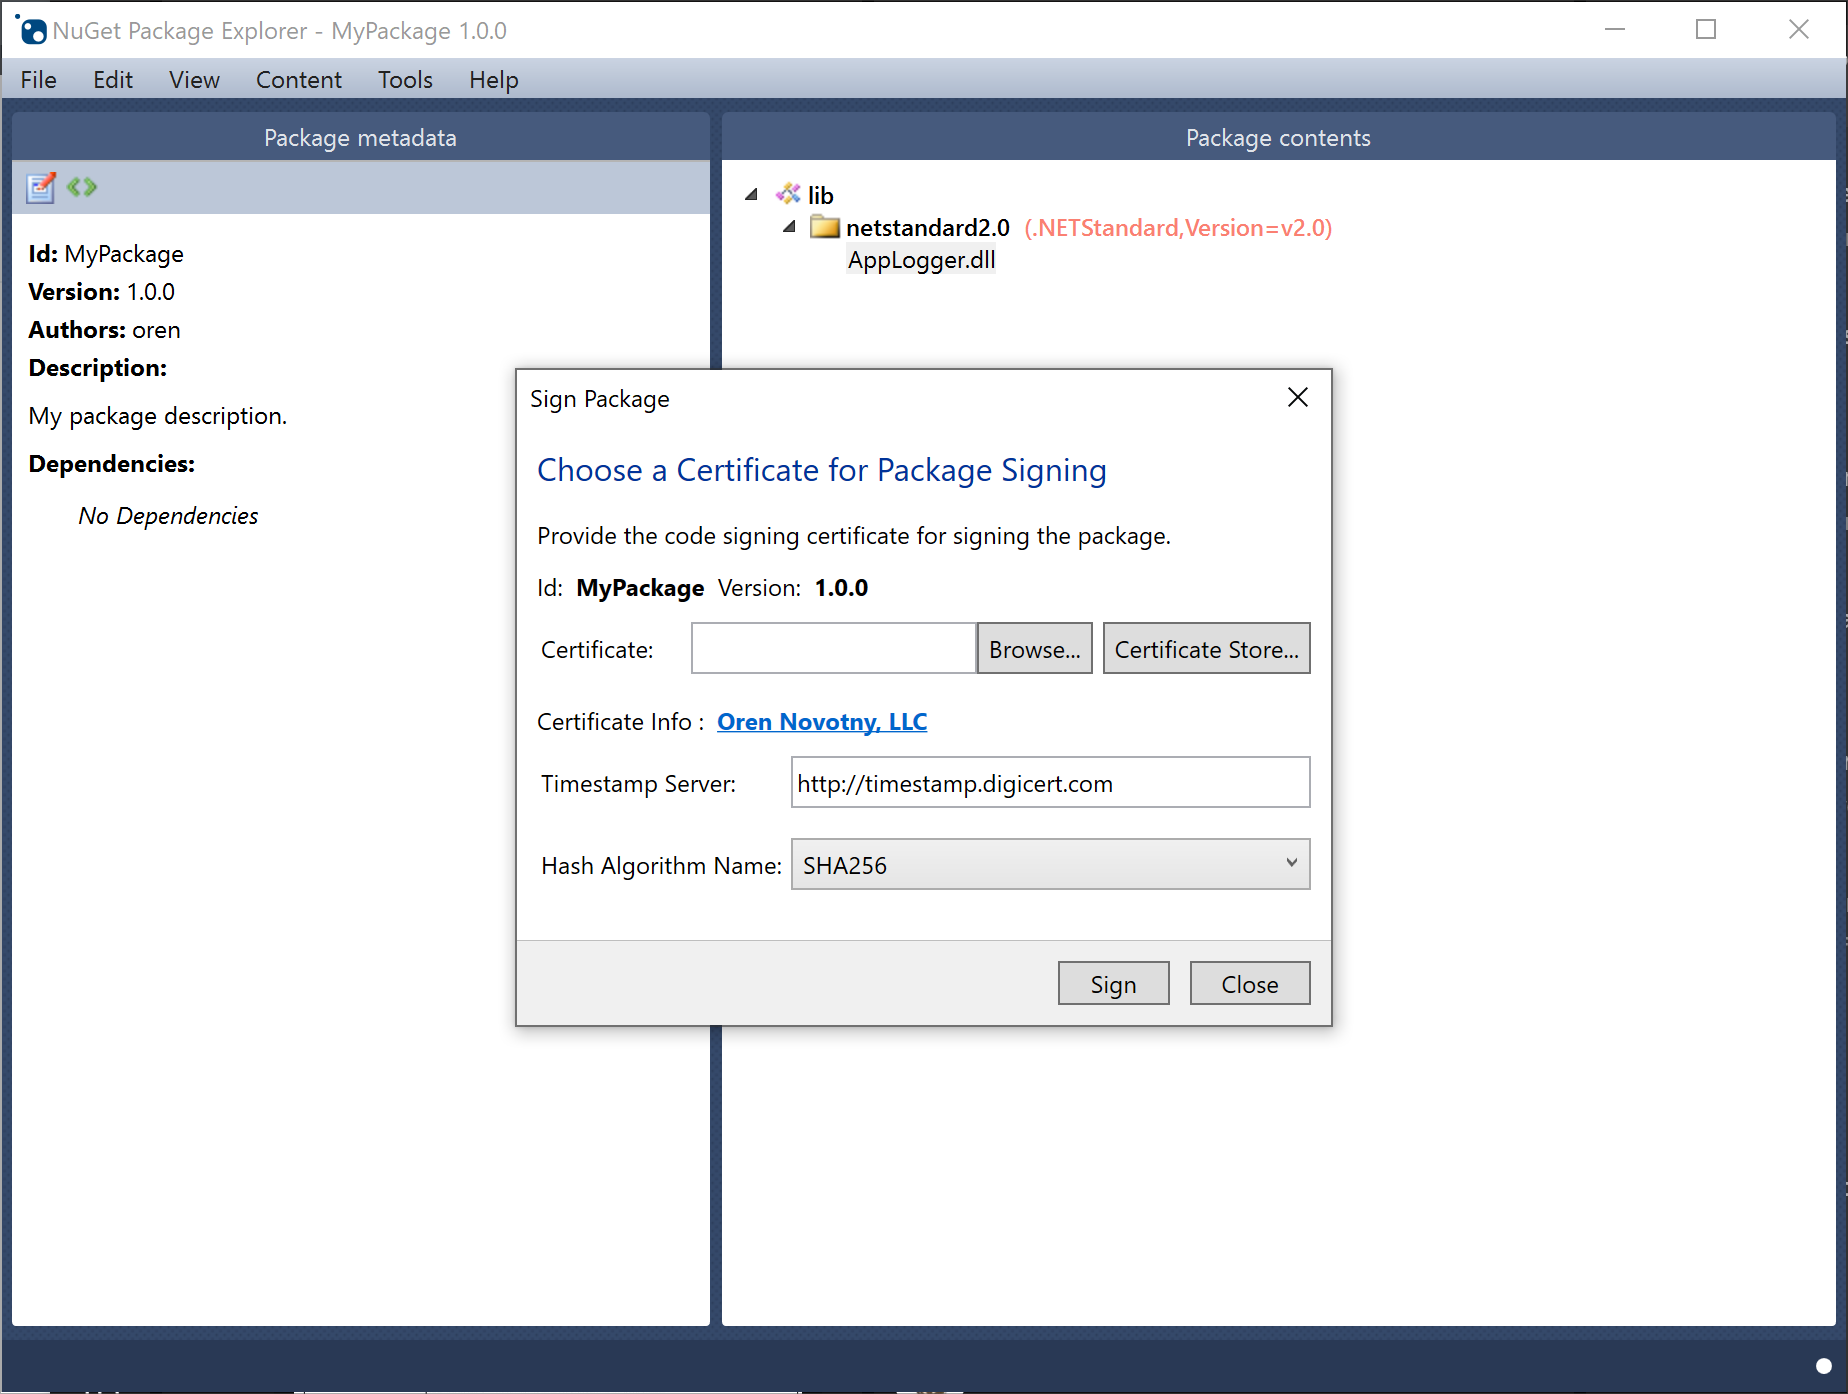This screenshot has height=1394, width=1848.
Task: Collapse the lib tree node
Action: (751, 195)
